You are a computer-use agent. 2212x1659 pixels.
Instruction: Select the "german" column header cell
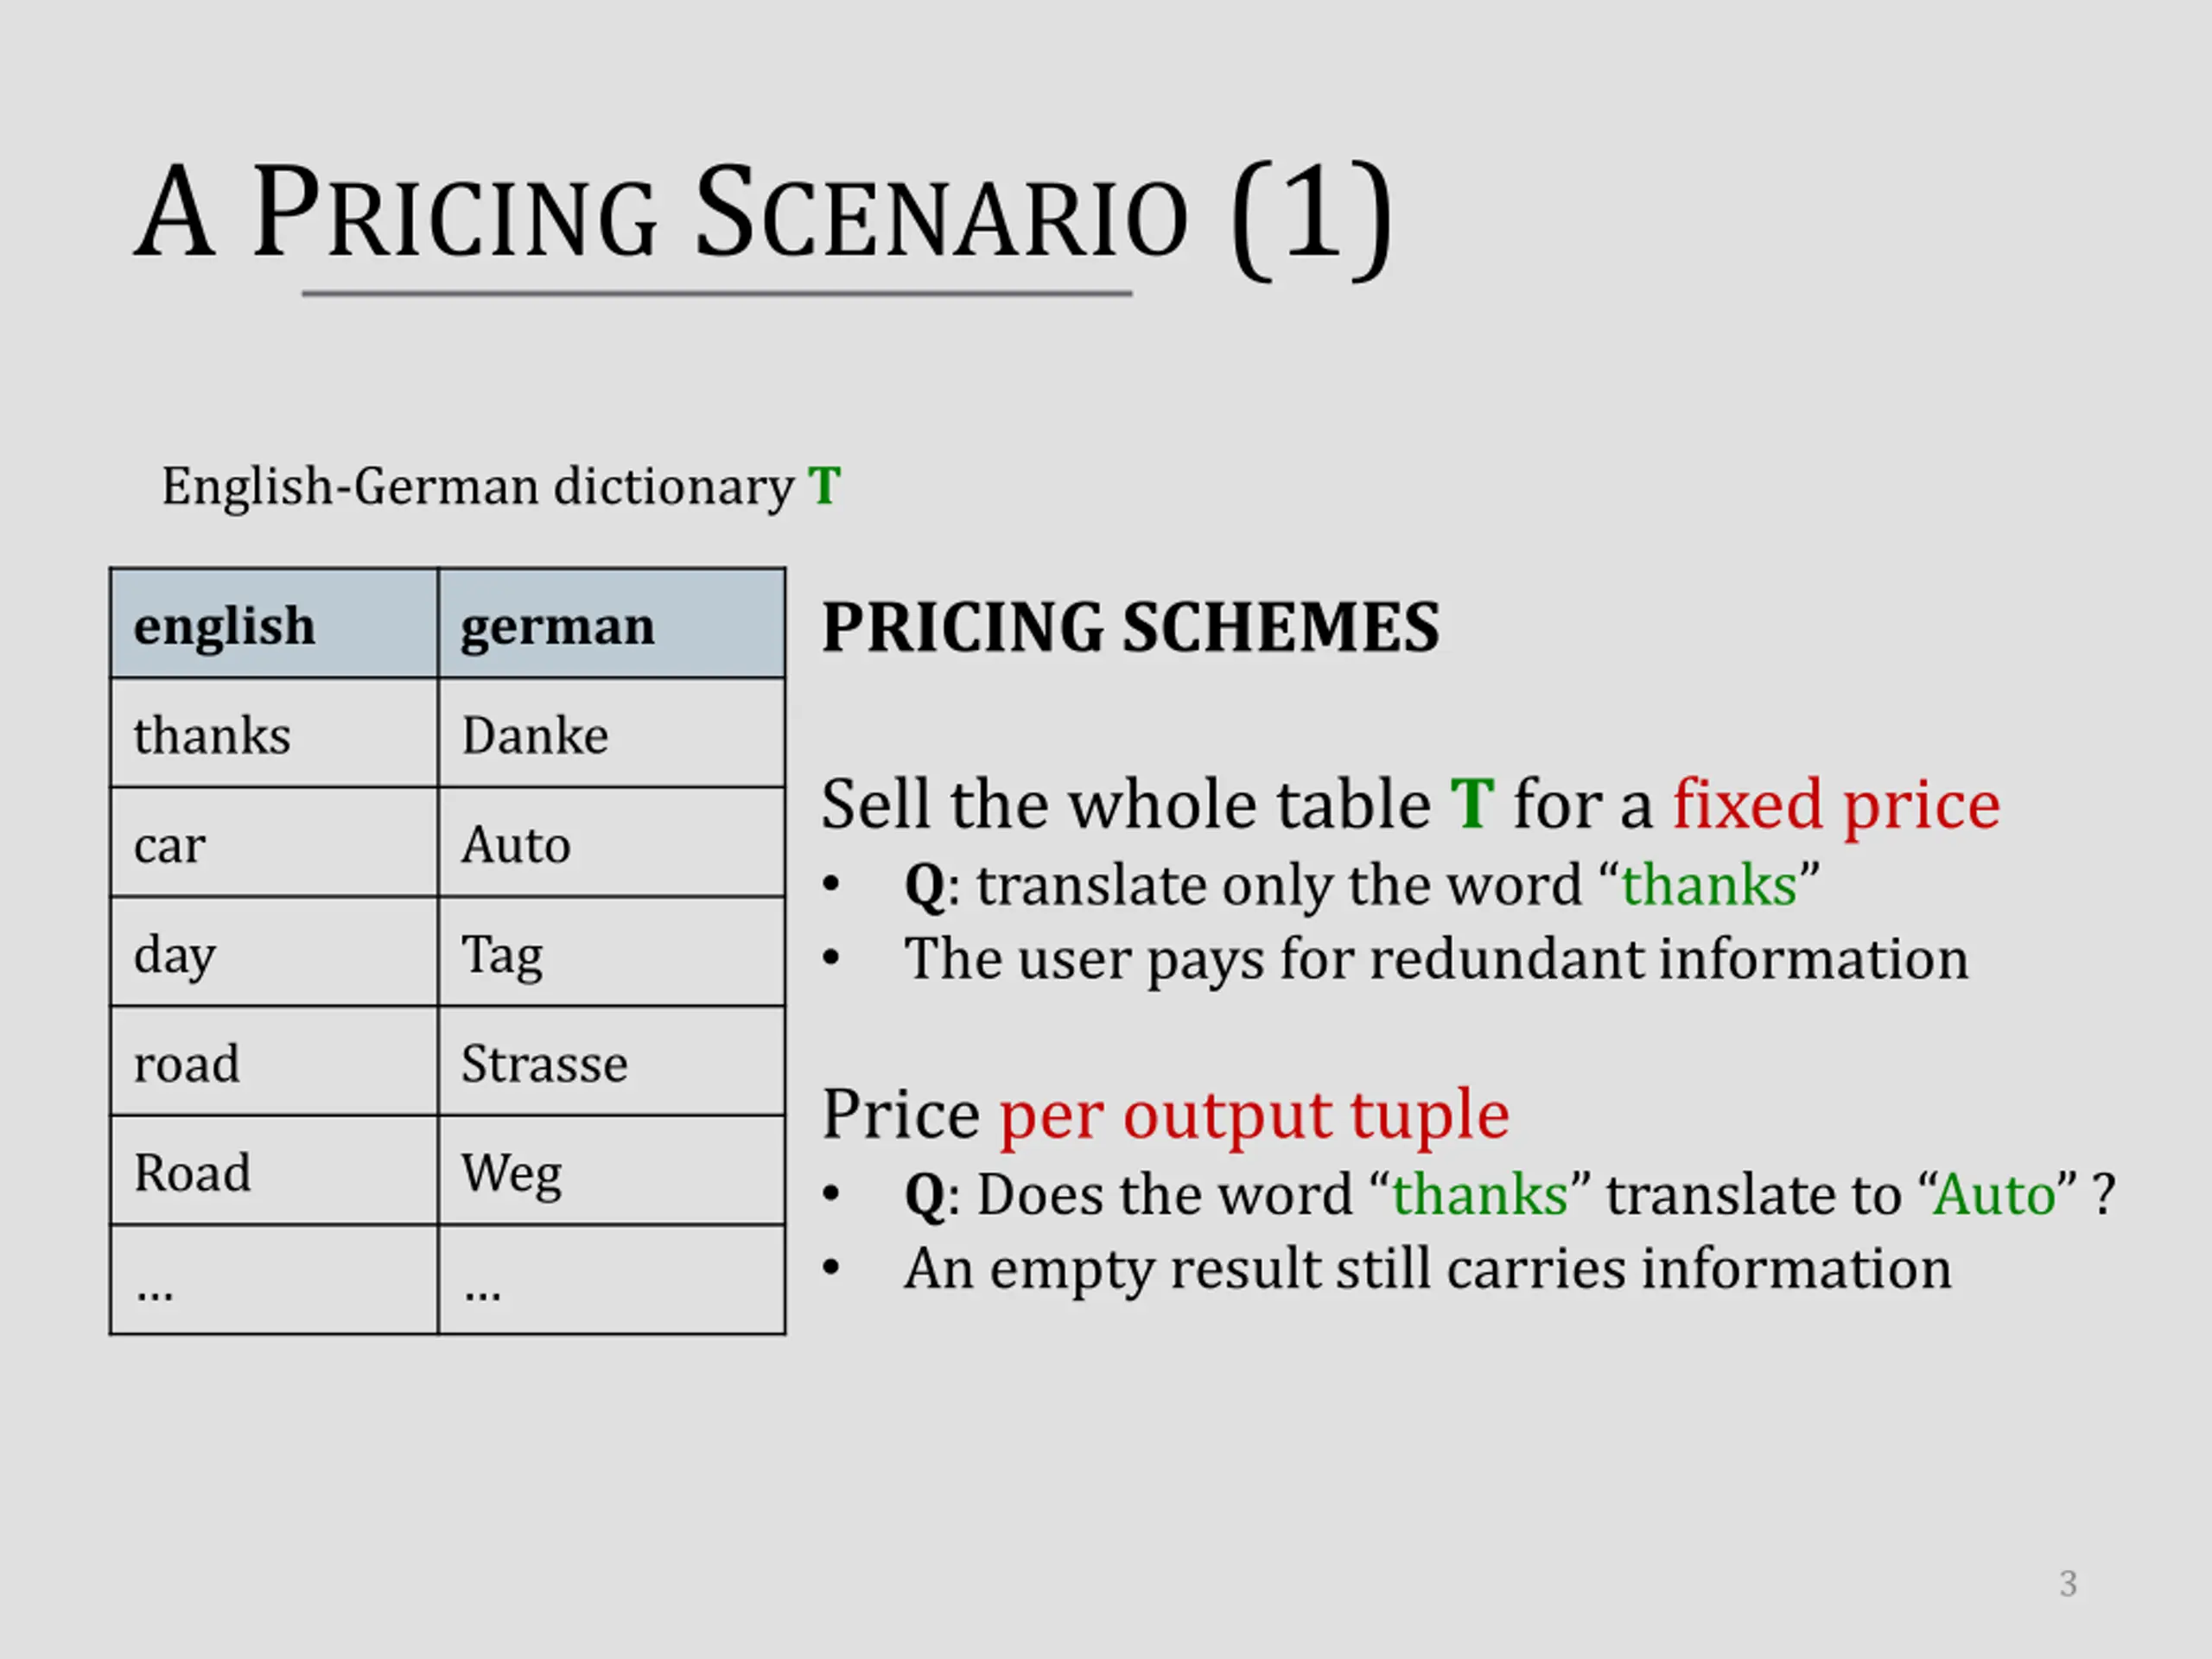[x=612, y=624]
